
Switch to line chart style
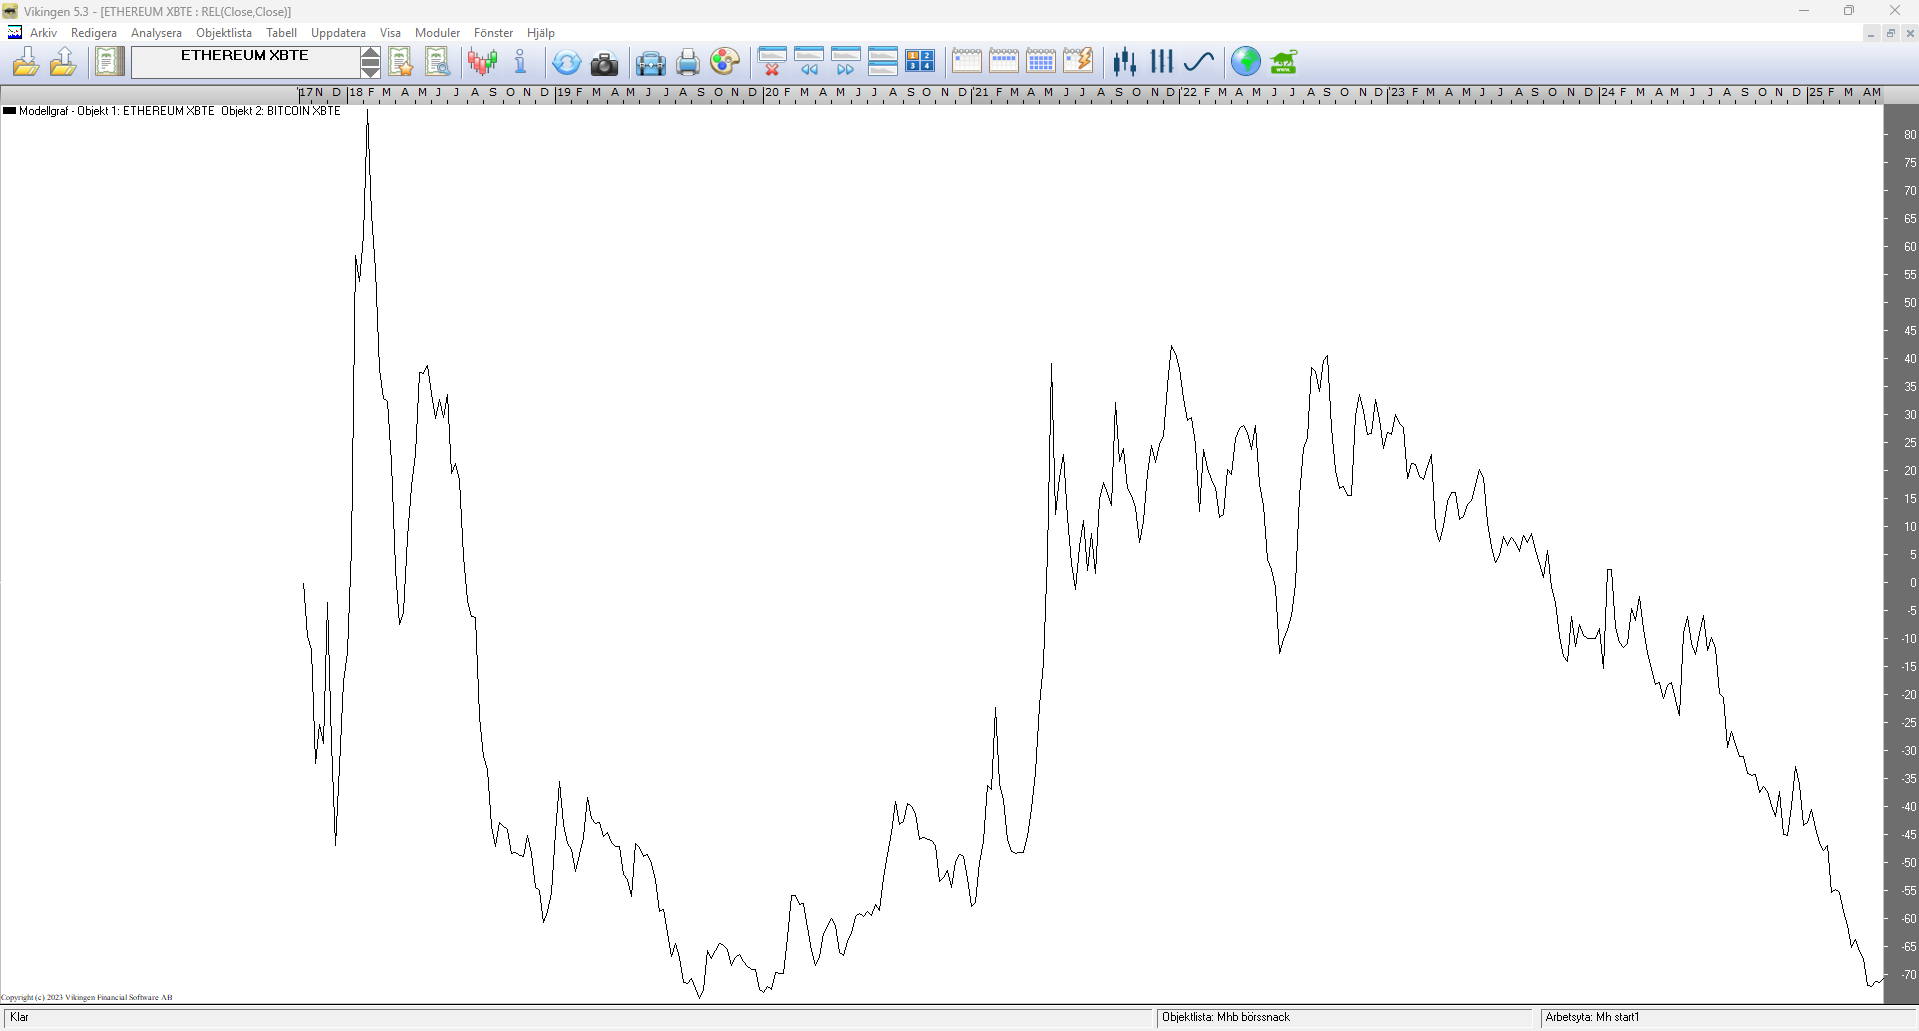pyautogui.click(x=1199, y=62)
